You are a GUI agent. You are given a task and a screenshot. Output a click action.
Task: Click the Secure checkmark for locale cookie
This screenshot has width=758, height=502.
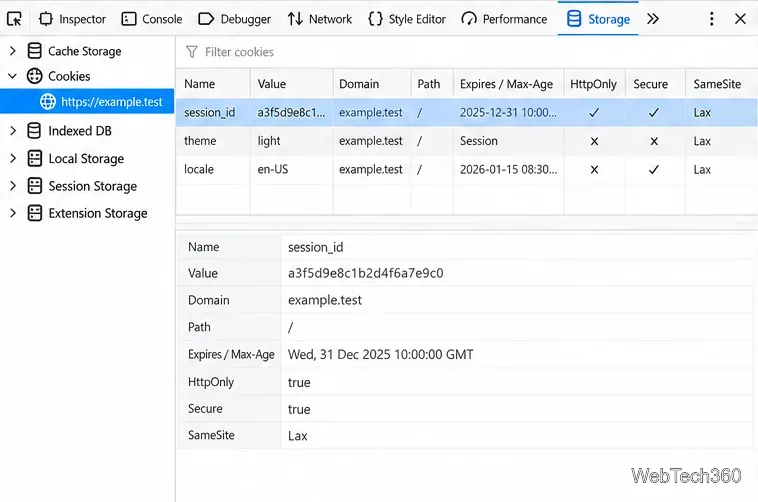[x=654, y=169]
